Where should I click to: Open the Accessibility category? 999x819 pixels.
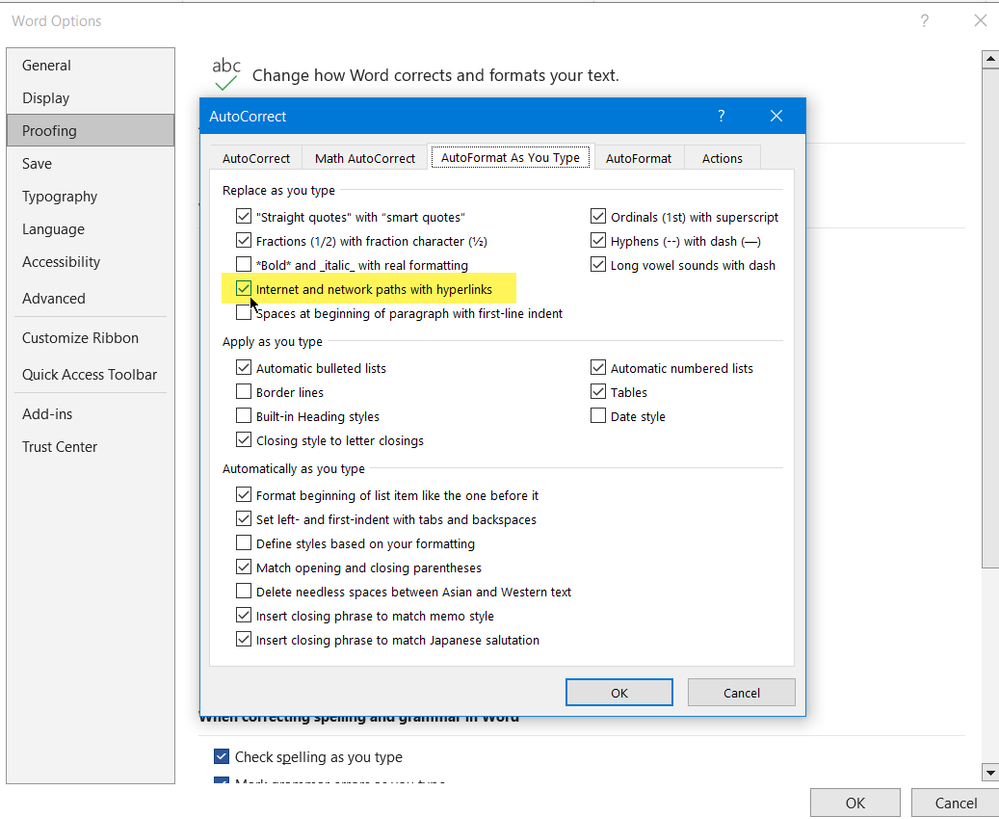[90, 262]
